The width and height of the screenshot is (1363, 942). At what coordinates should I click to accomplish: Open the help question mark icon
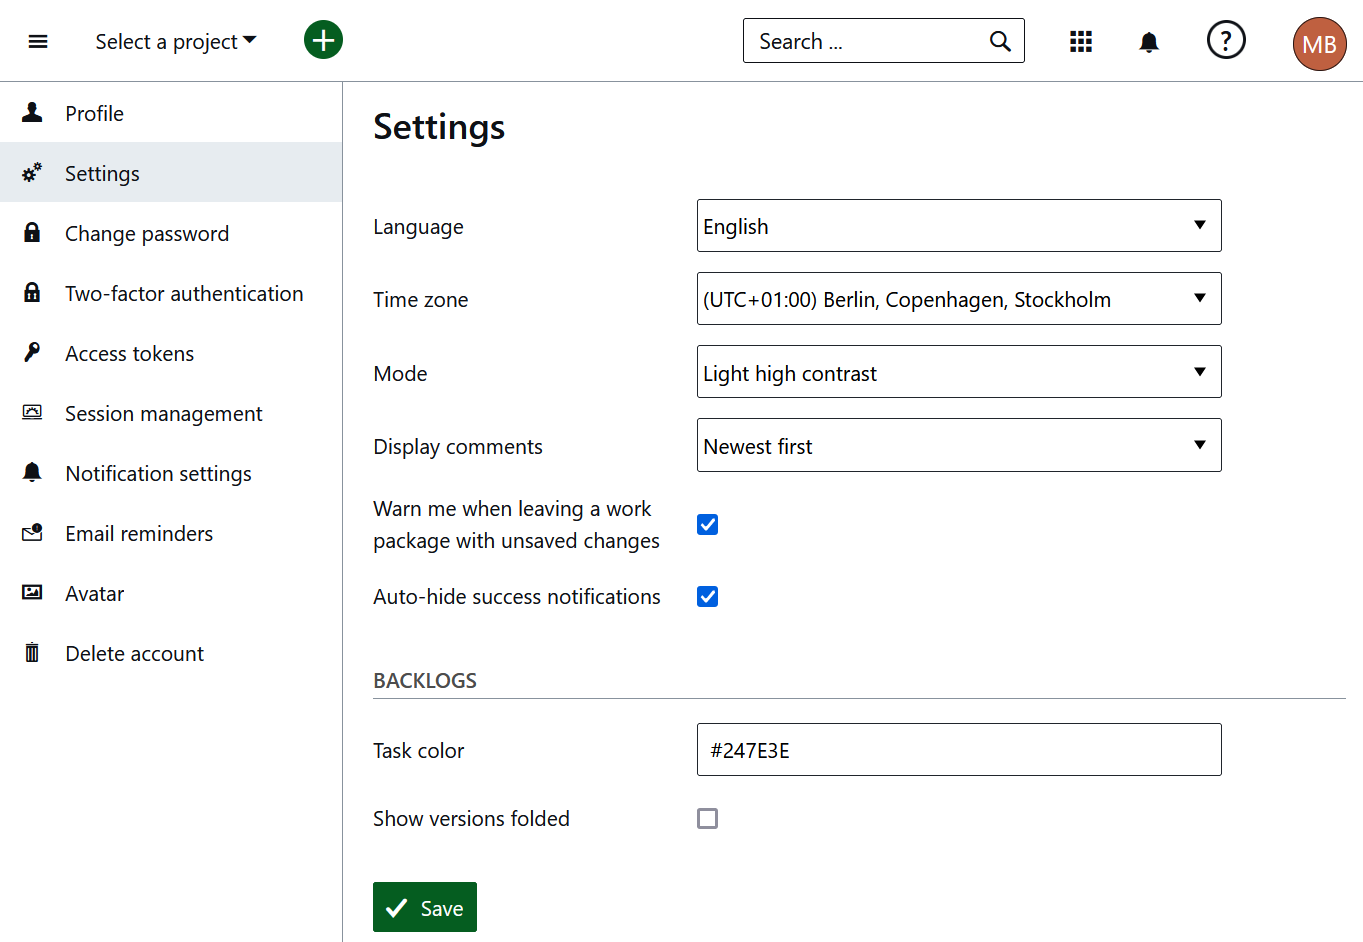click(1226, 40)
